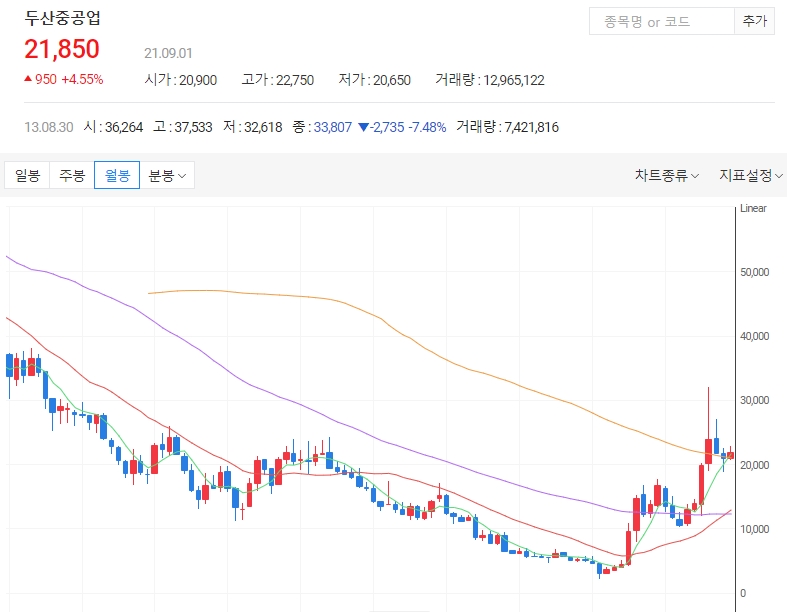The image size is (787, 612).
Task: Click the candle open value 시: 36,264
Action: [x=113, y=127]
